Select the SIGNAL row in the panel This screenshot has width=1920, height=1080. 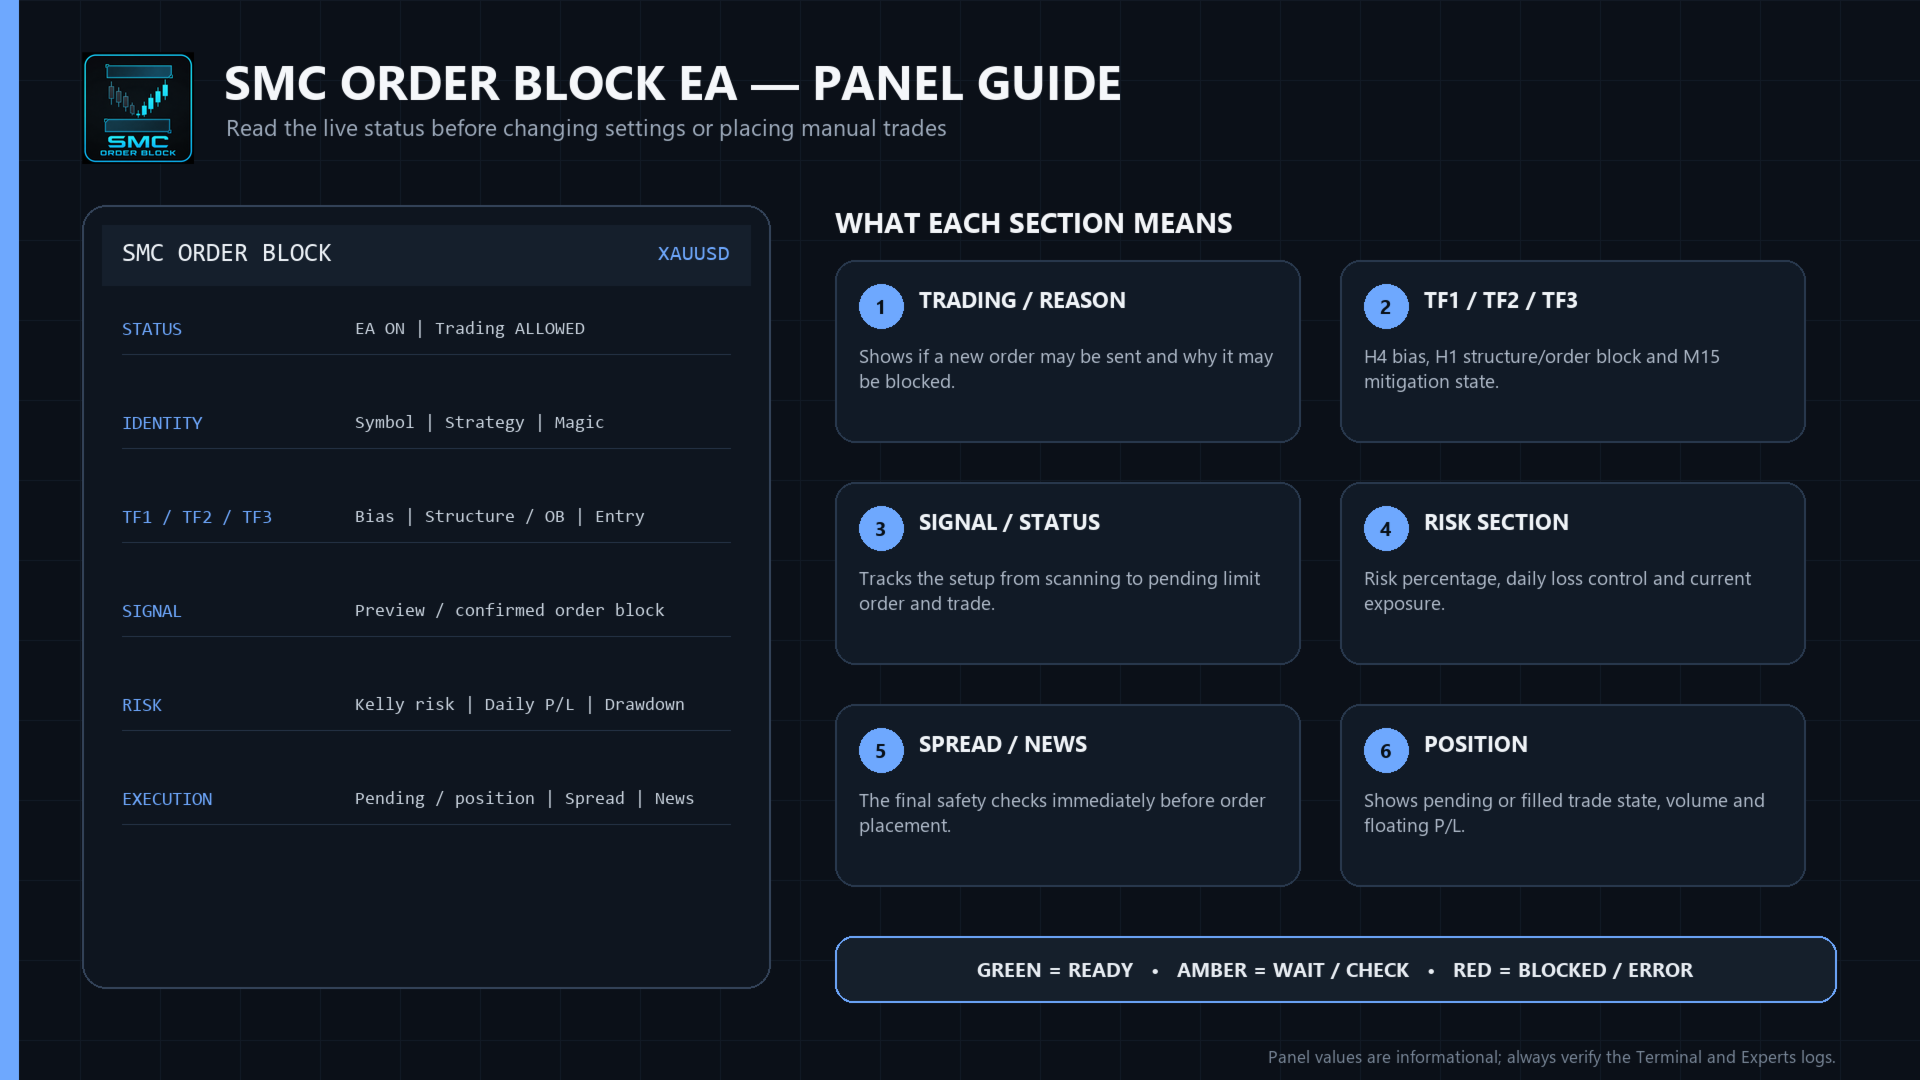[426, 611]
